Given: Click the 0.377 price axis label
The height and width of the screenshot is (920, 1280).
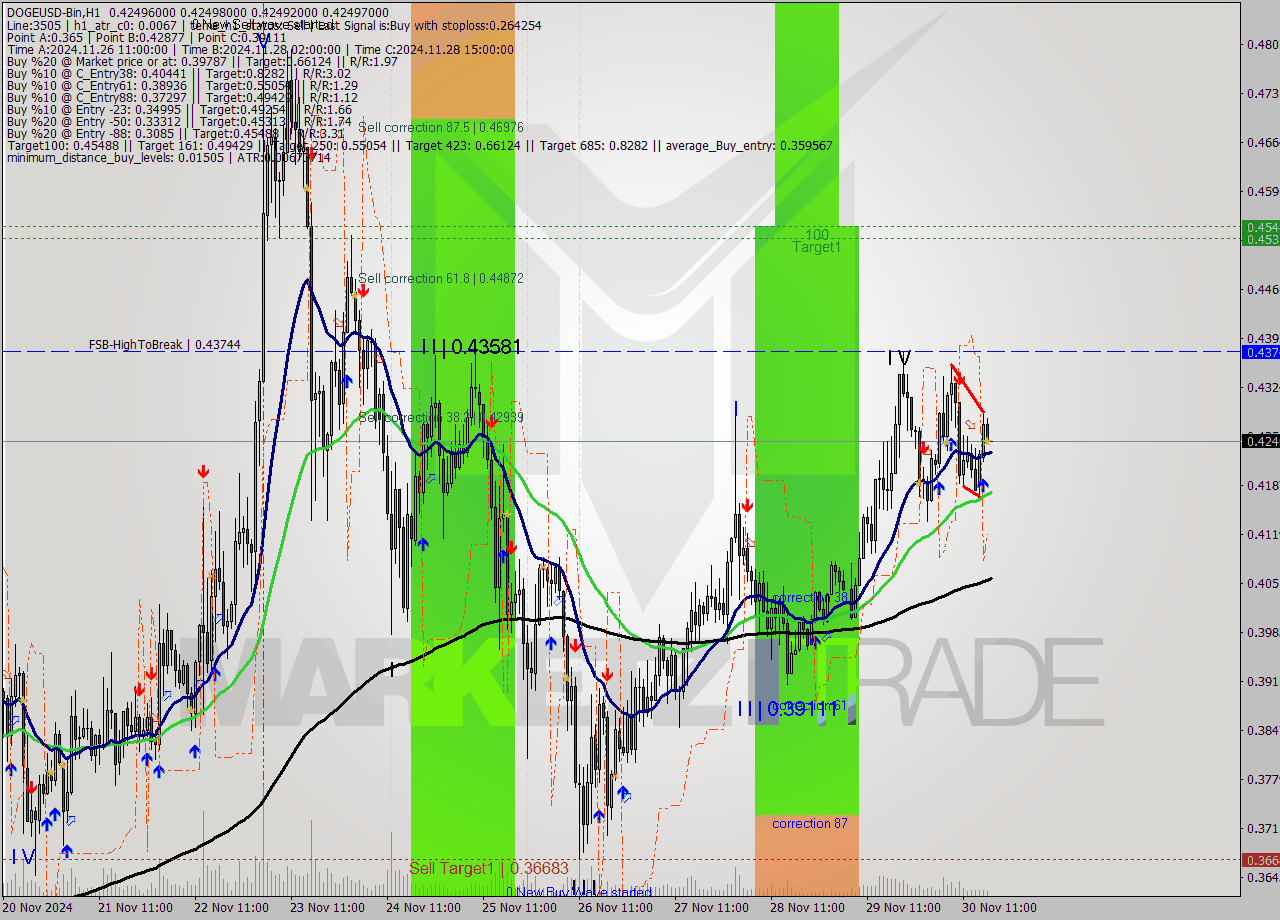Looking at the screenshot, I should 1262,779.
